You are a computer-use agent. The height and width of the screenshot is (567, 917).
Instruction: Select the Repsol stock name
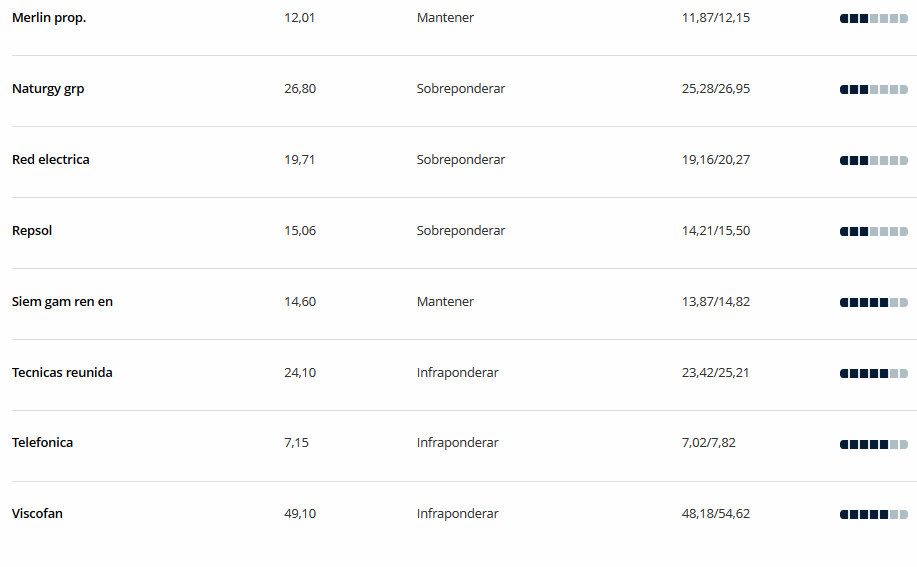tap(32, 231)
